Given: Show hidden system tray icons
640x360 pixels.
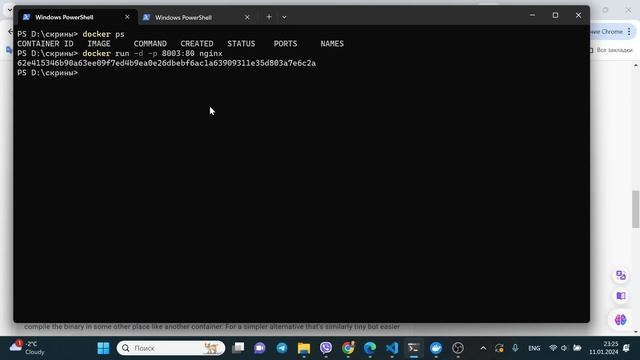Looking at the screenshot, I should [483, 348].
